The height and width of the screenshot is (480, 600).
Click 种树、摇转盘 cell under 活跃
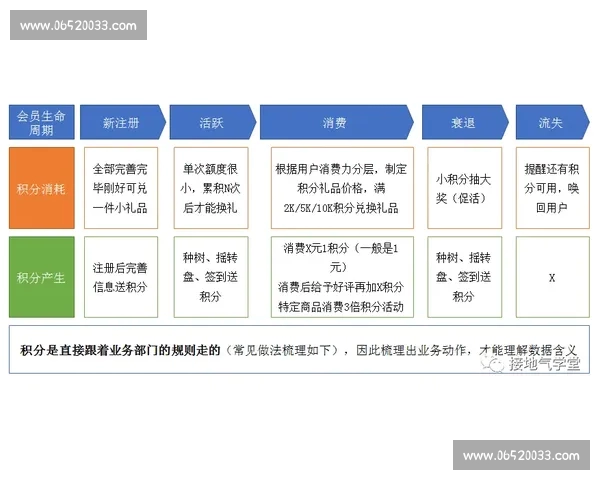point(211,277)
